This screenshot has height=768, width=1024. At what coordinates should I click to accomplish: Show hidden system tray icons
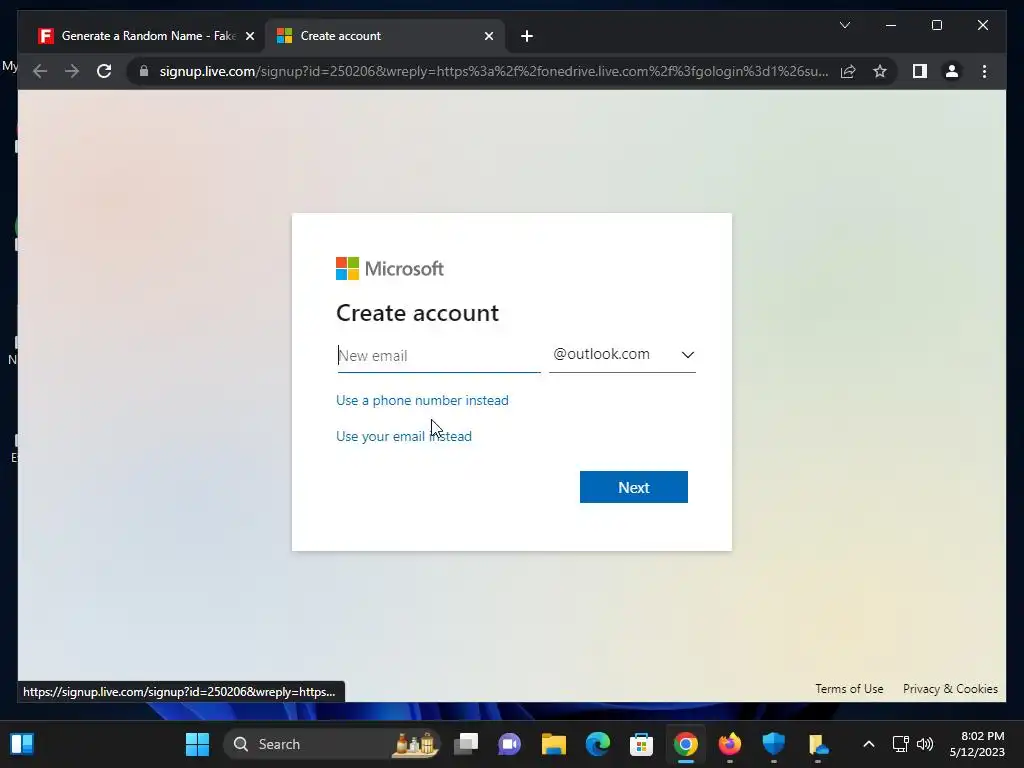click(x=869, y=744)
